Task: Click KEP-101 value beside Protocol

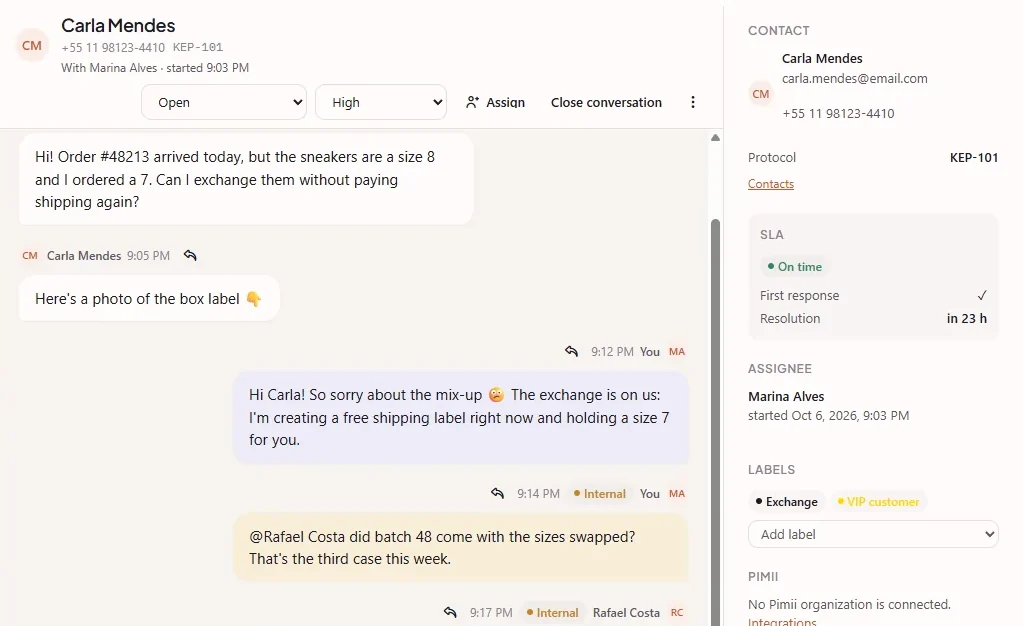Action: [x=973, y=157]
